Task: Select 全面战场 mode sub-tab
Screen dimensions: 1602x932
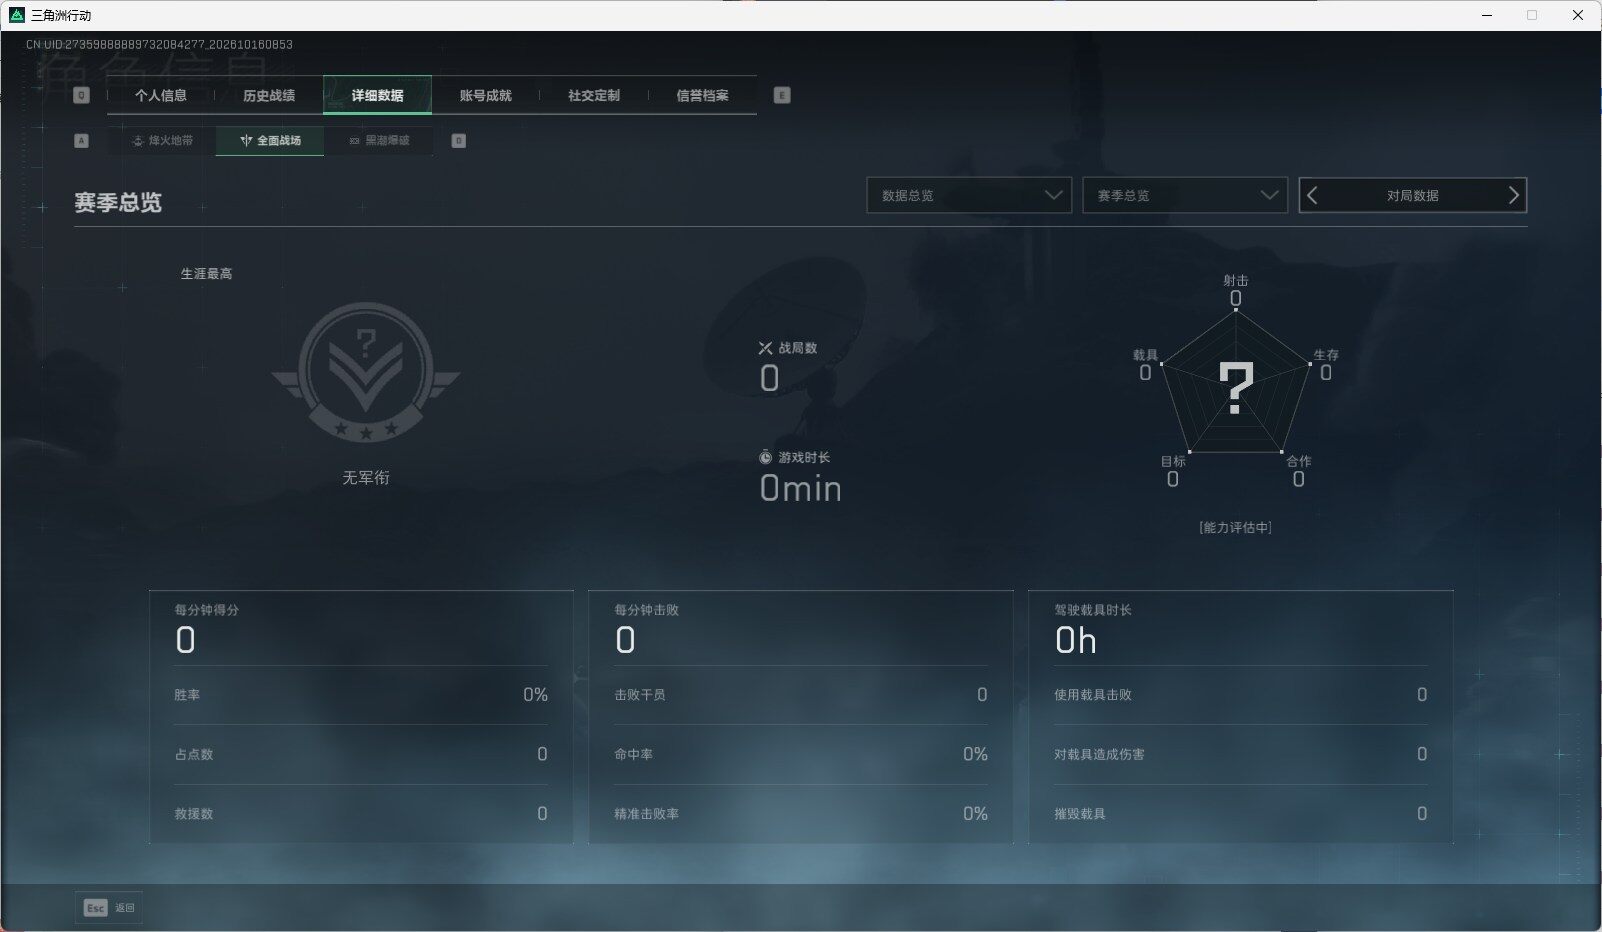Action: point(270,141)
